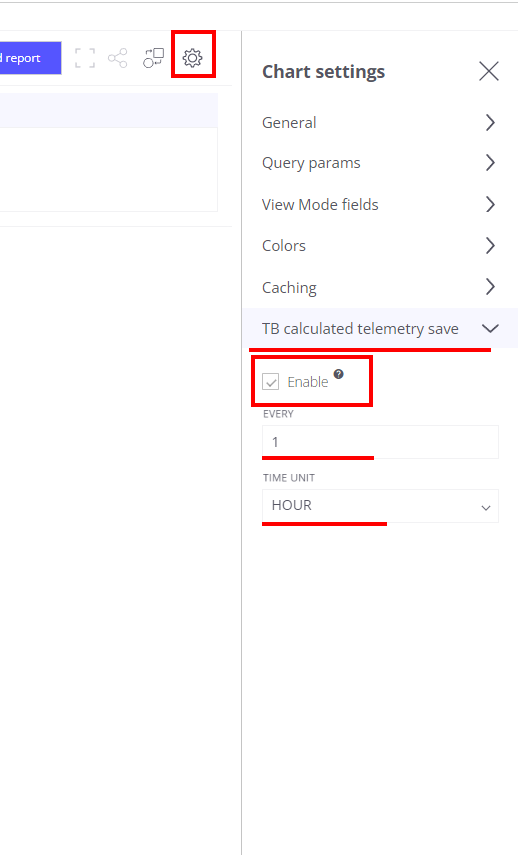Click the EVERY interval input field
This screenshot has width=518, height=855.
[x=380, y=442]
